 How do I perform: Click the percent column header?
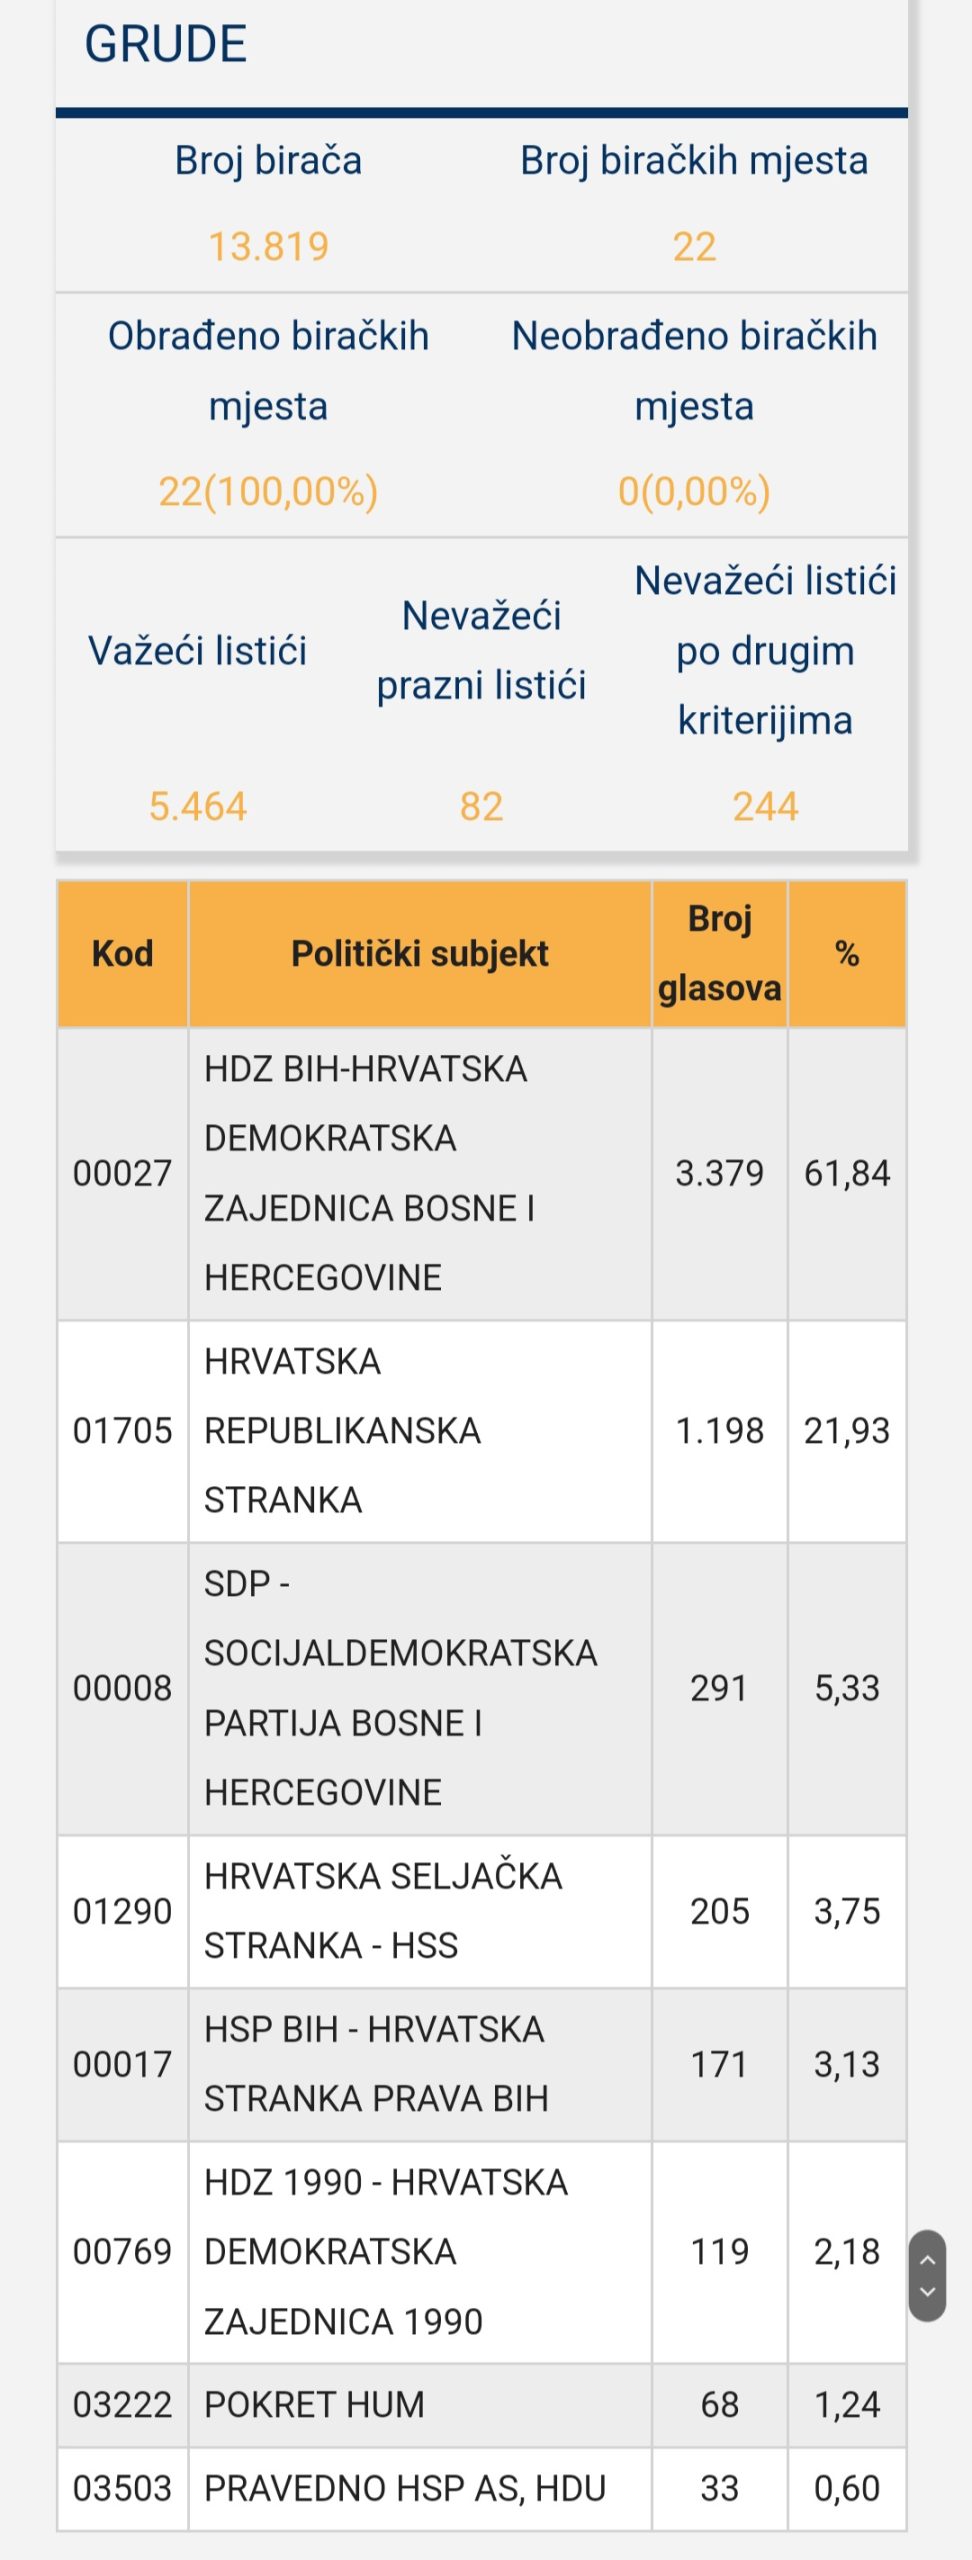click(847, 954)
